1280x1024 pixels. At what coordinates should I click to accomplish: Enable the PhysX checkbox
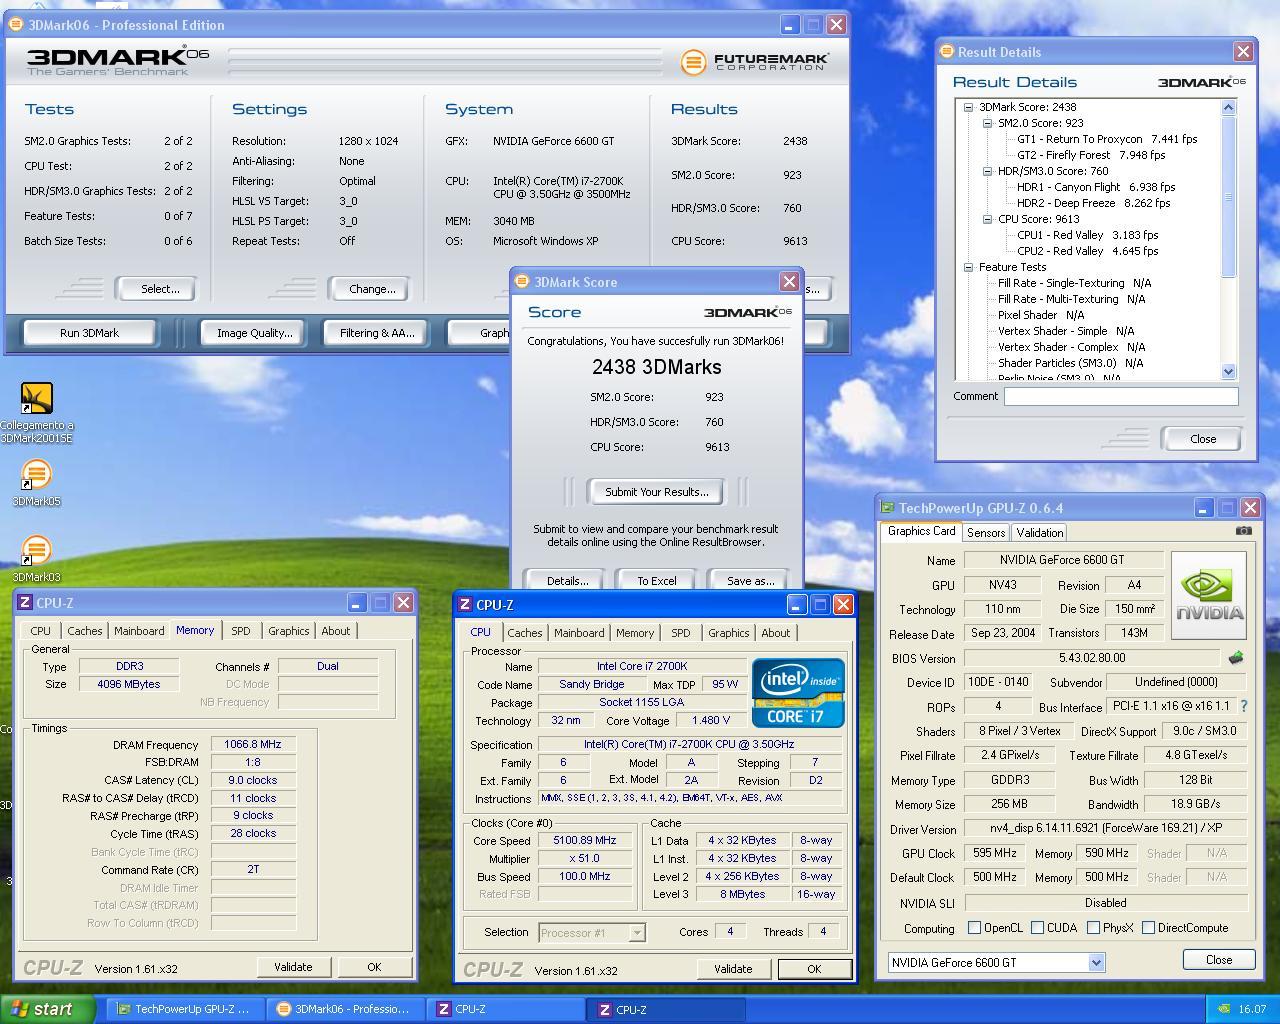(1093, 928)
